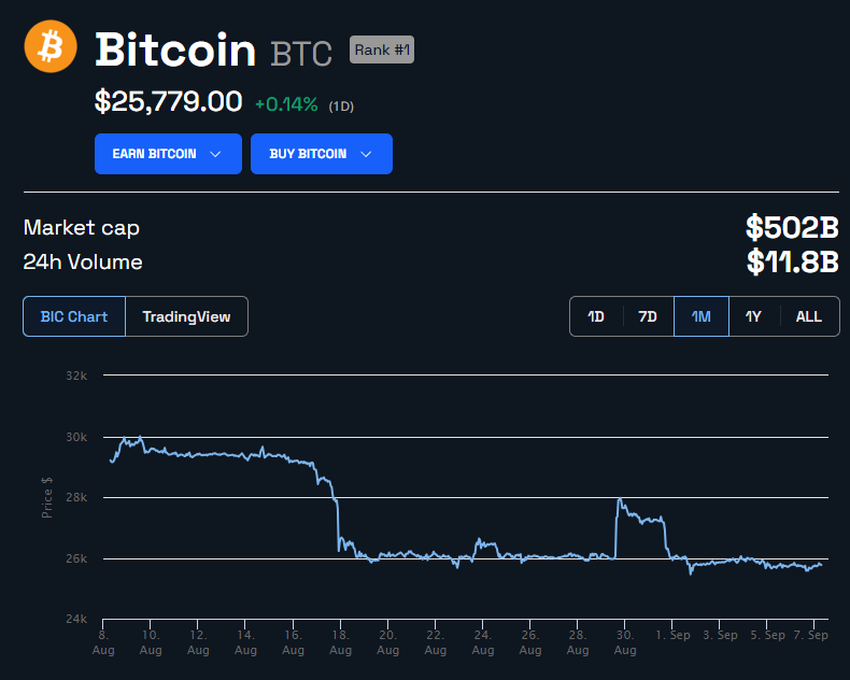Switch chart range to 1M
Viewport: 850px width, 680px height.
click(700, 316)
